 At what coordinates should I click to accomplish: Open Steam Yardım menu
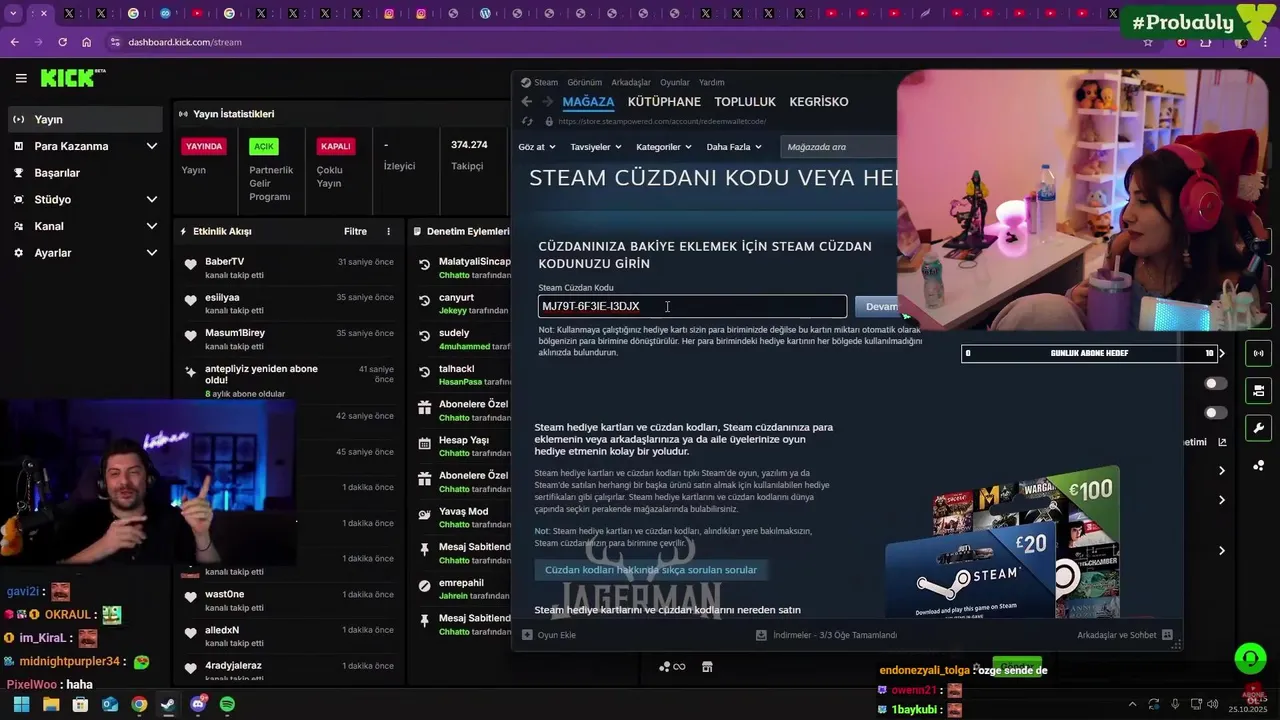tap(711, 82)
